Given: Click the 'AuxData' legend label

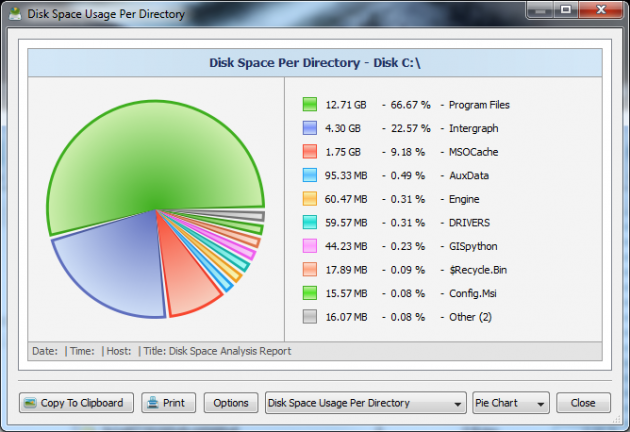Looking at the screenshot, I should (x=469, y=176).
